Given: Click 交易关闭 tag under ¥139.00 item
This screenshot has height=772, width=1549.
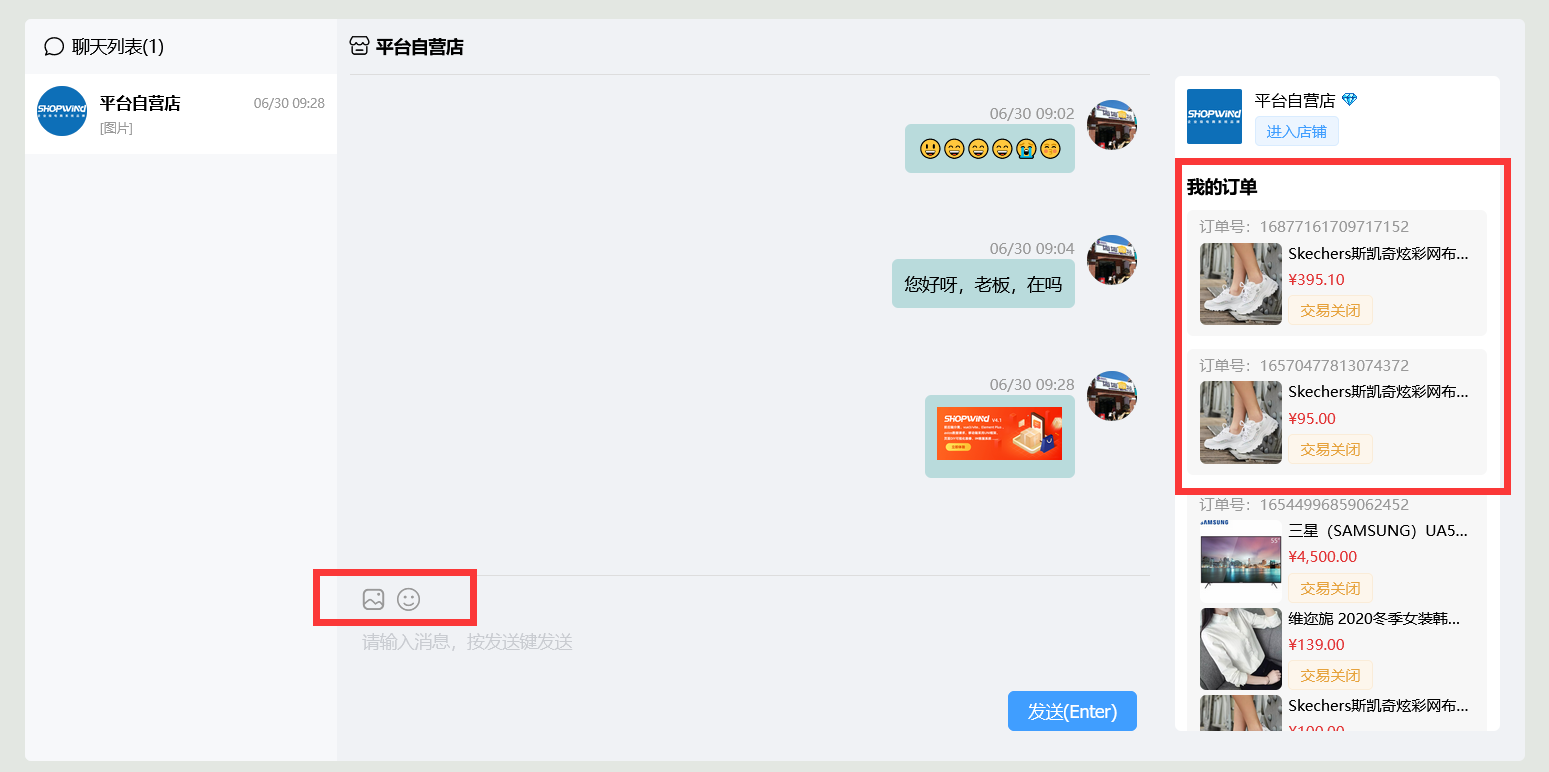Looking at the screenshot, I should tap(1330, 675).
